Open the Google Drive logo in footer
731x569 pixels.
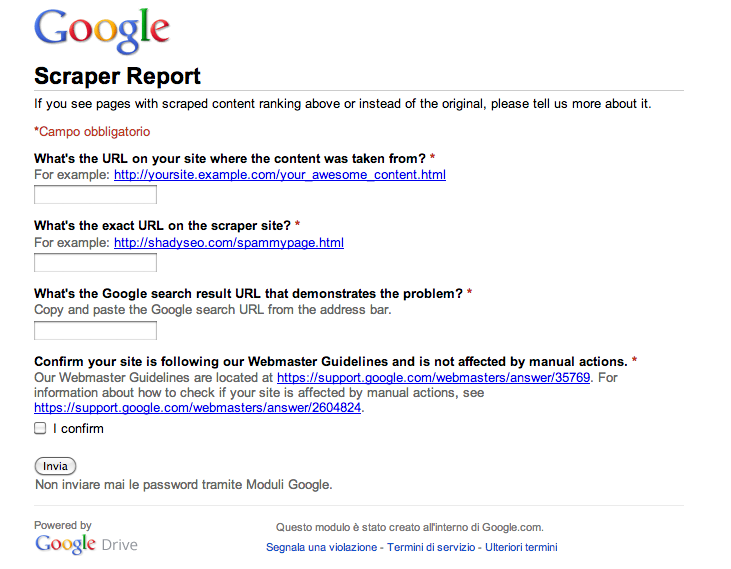coord(86,544)
